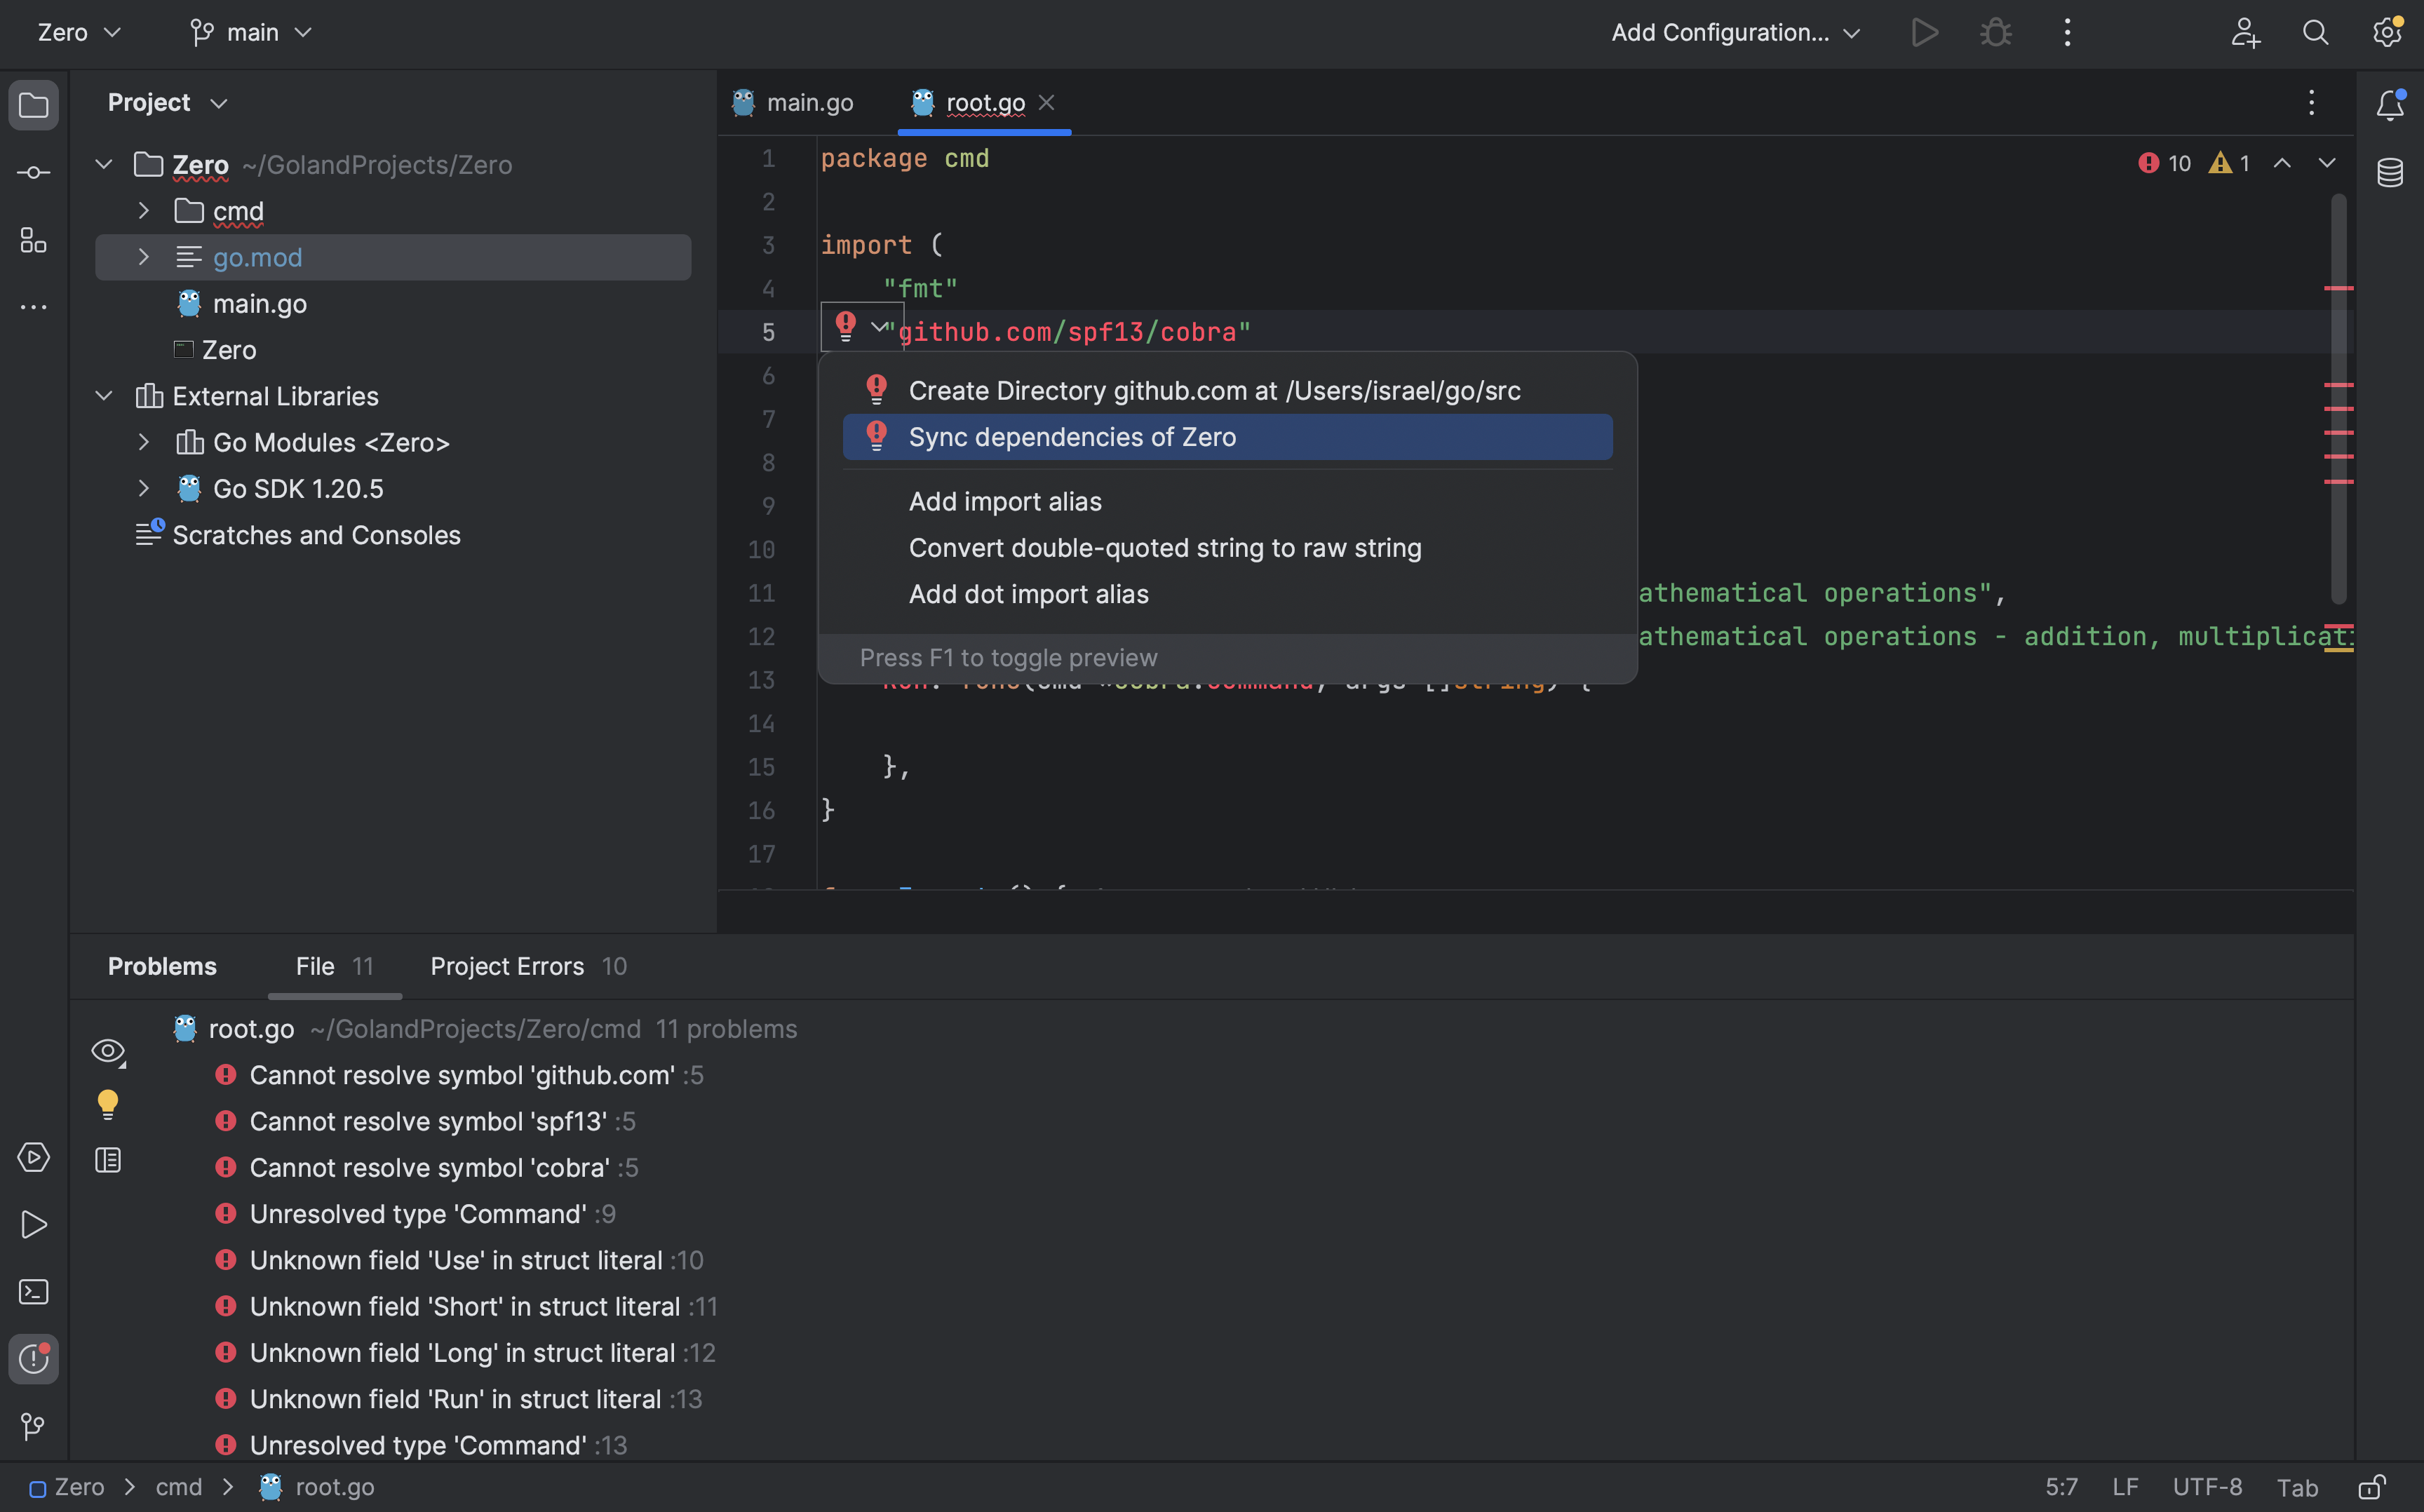Open the Terminal tool window

[x=33, y=1292]
